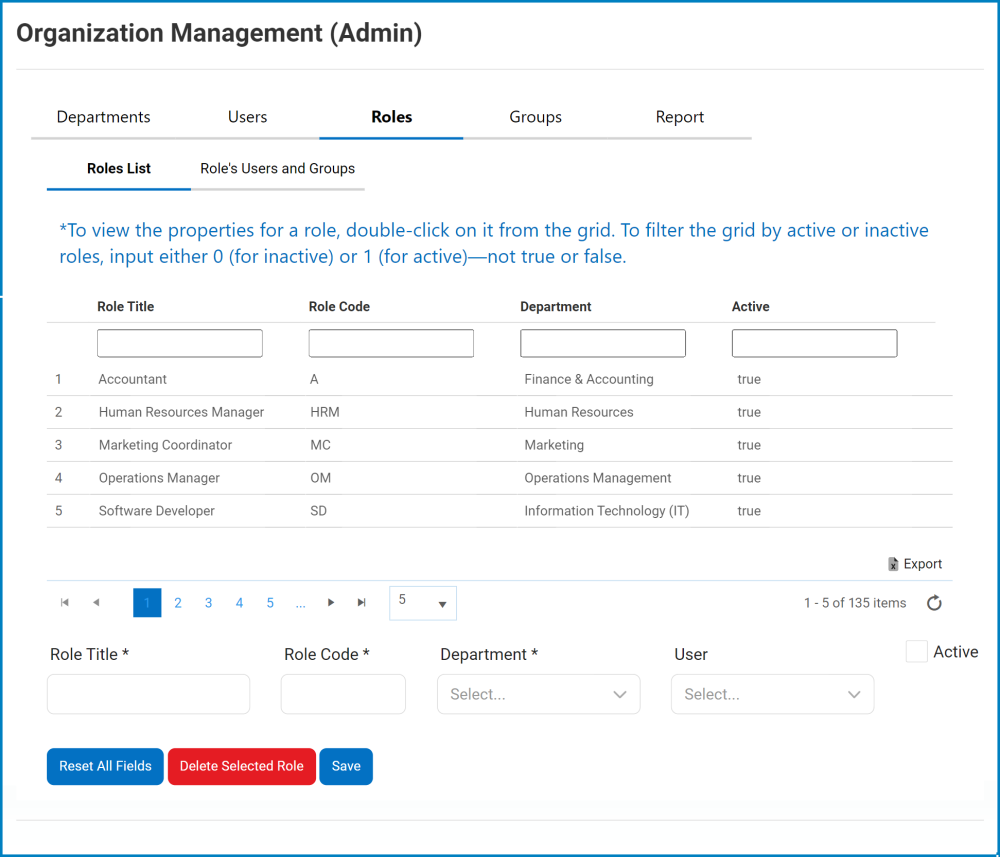Screen dimensions: 1000x857
Task: Export the roles grid to Excel
Action: (x=915, y=564)
